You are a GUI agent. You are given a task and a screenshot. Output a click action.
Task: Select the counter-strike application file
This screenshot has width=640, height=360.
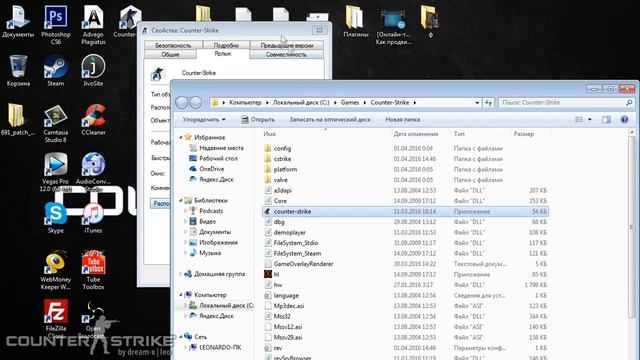coord(405,211)
